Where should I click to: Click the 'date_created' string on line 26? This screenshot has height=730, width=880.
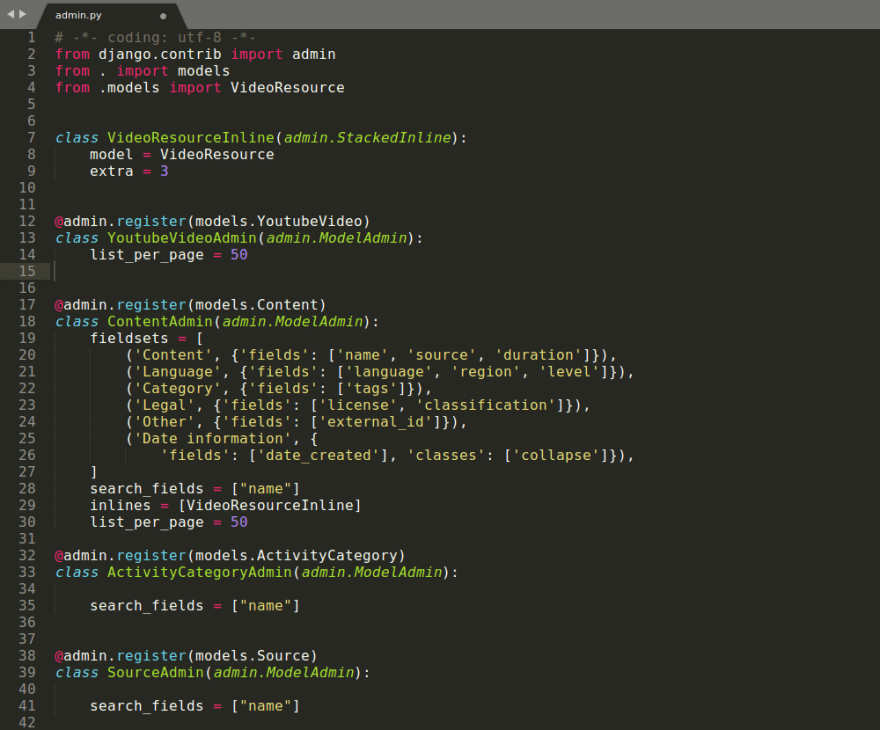[318, 456]
